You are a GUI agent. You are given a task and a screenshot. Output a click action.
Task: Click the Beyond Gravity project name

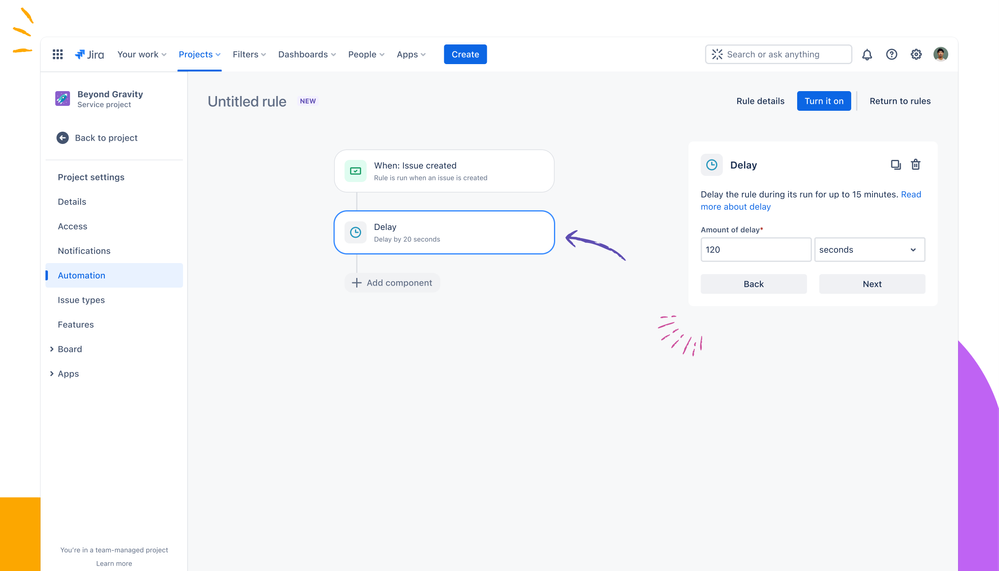point(110,94)
